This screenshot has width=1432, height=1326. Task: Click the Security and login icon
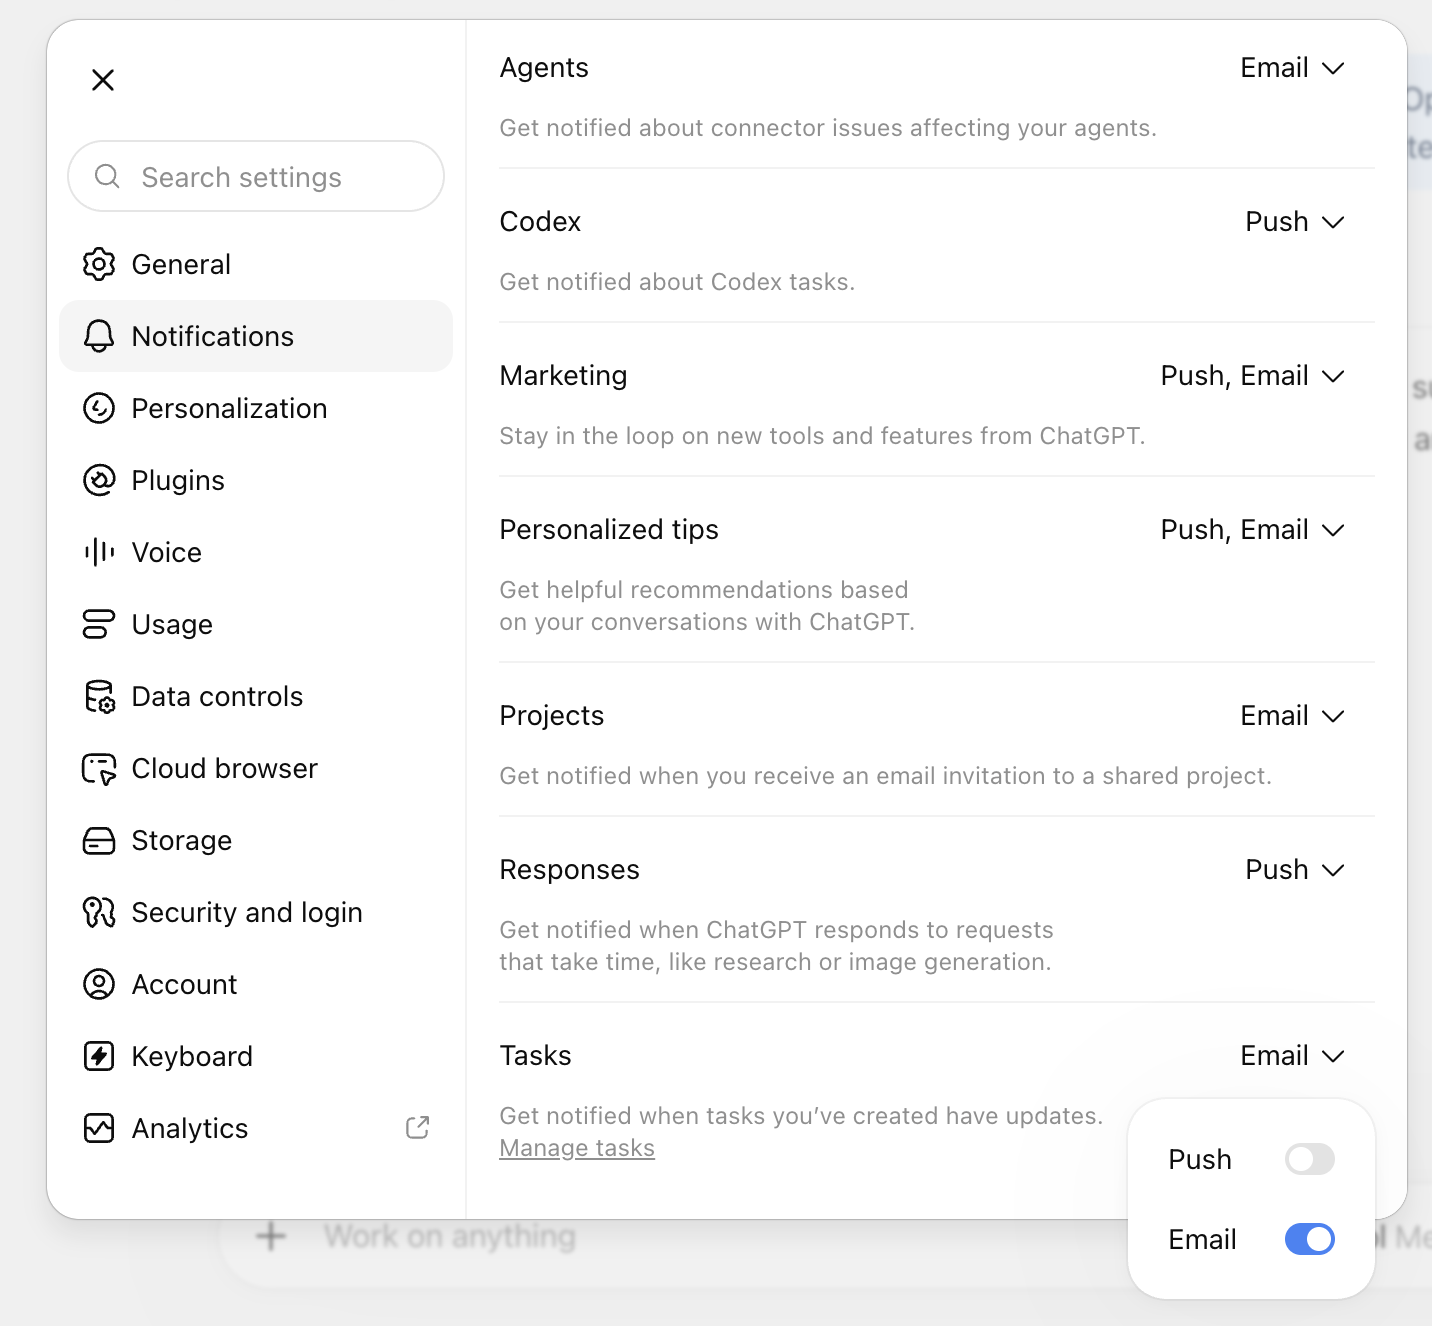(x=99, y=912)
